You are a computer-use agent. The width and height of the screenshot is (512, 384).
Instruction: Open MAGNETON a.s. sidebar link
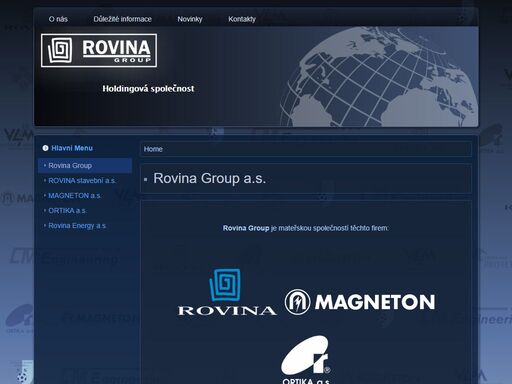click(x=75, y=196)
